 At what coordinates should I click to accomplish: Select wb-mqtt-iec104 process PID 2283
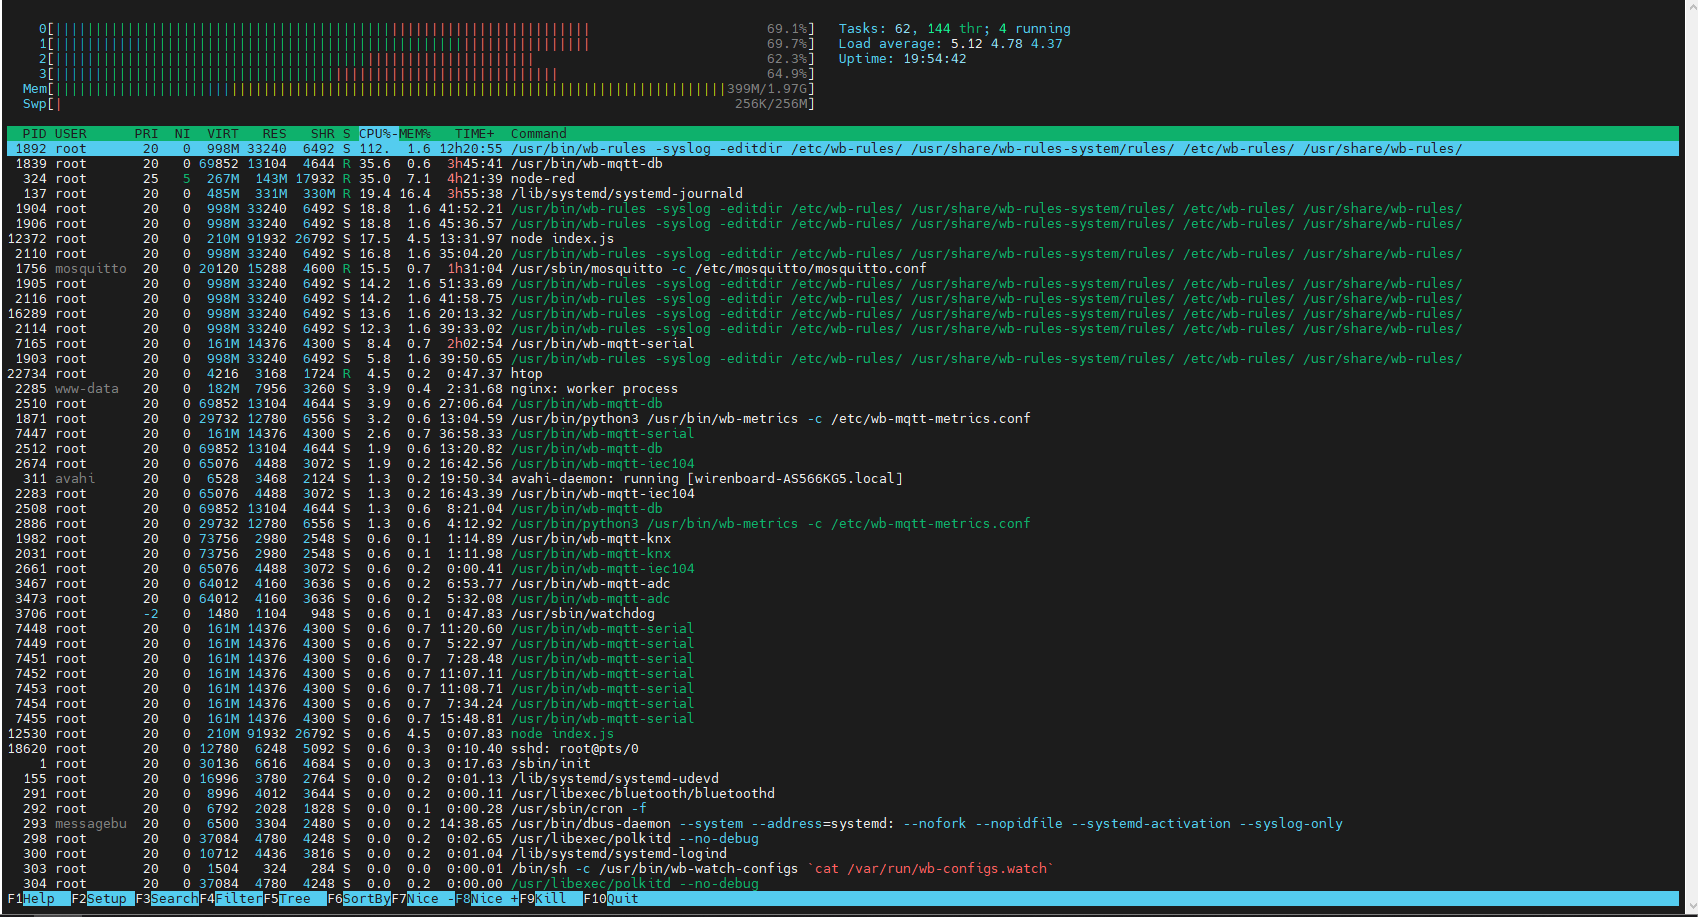click(x=843, y=494)
